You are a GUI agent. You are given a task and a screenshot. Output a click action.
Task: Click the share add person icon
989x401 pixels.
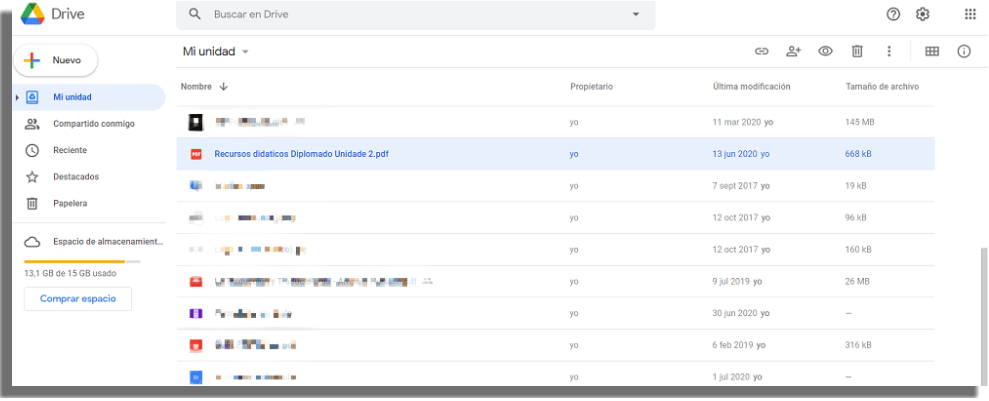[793, 52]
